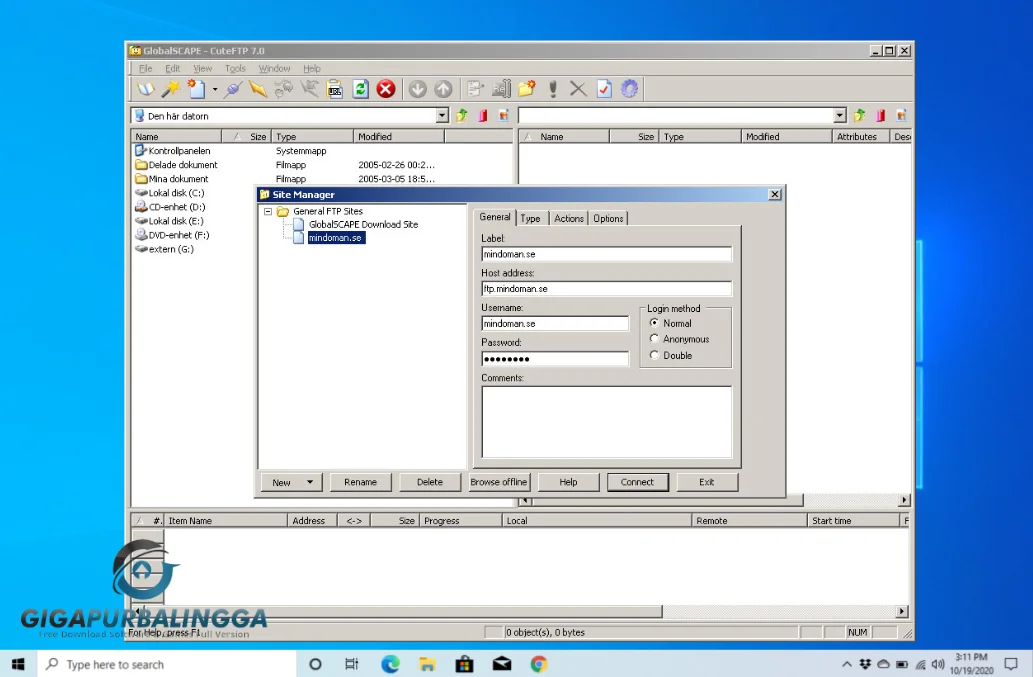Image resolution: width=1033 pixels, height=677 pixels.
Task: Open the Help menu
Action: (x=312, y=68)
